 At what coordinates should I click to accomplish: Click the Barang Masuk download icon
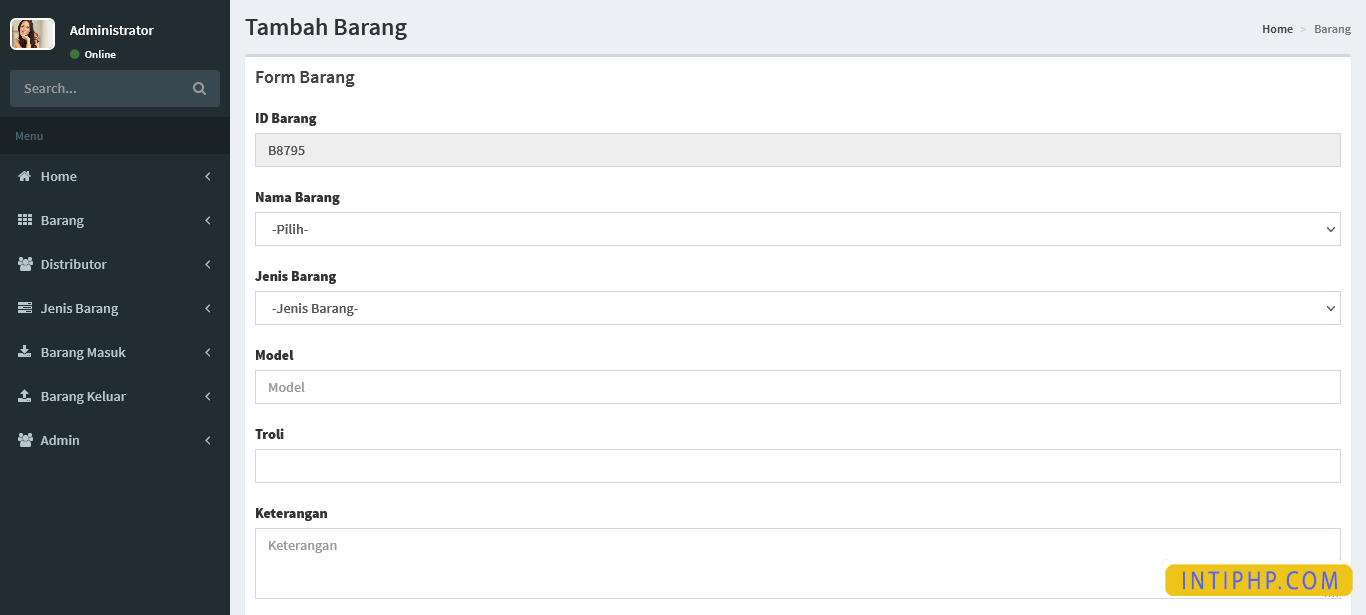pyautogui.click(x=25, y=352)
